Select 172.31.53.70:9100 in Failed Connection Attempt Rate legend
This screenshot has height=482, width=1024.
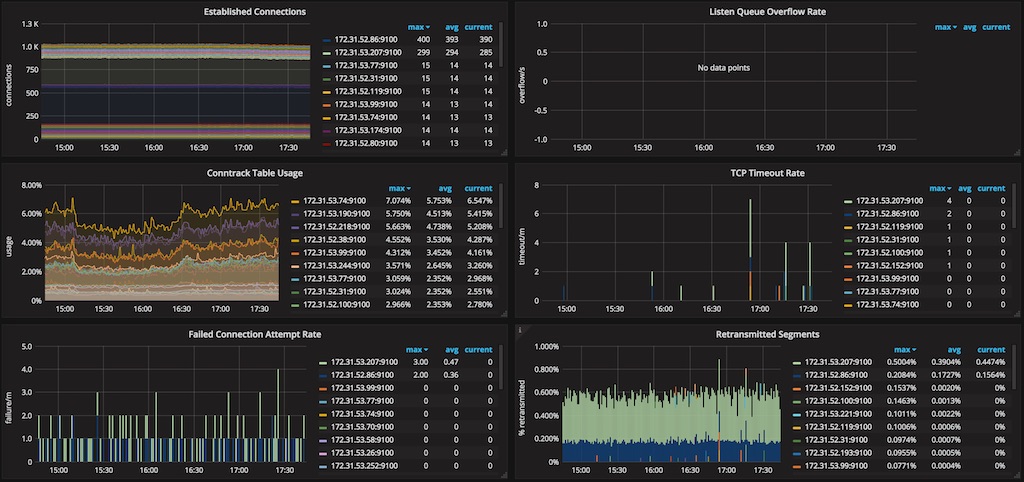click(x=362, y=427)
